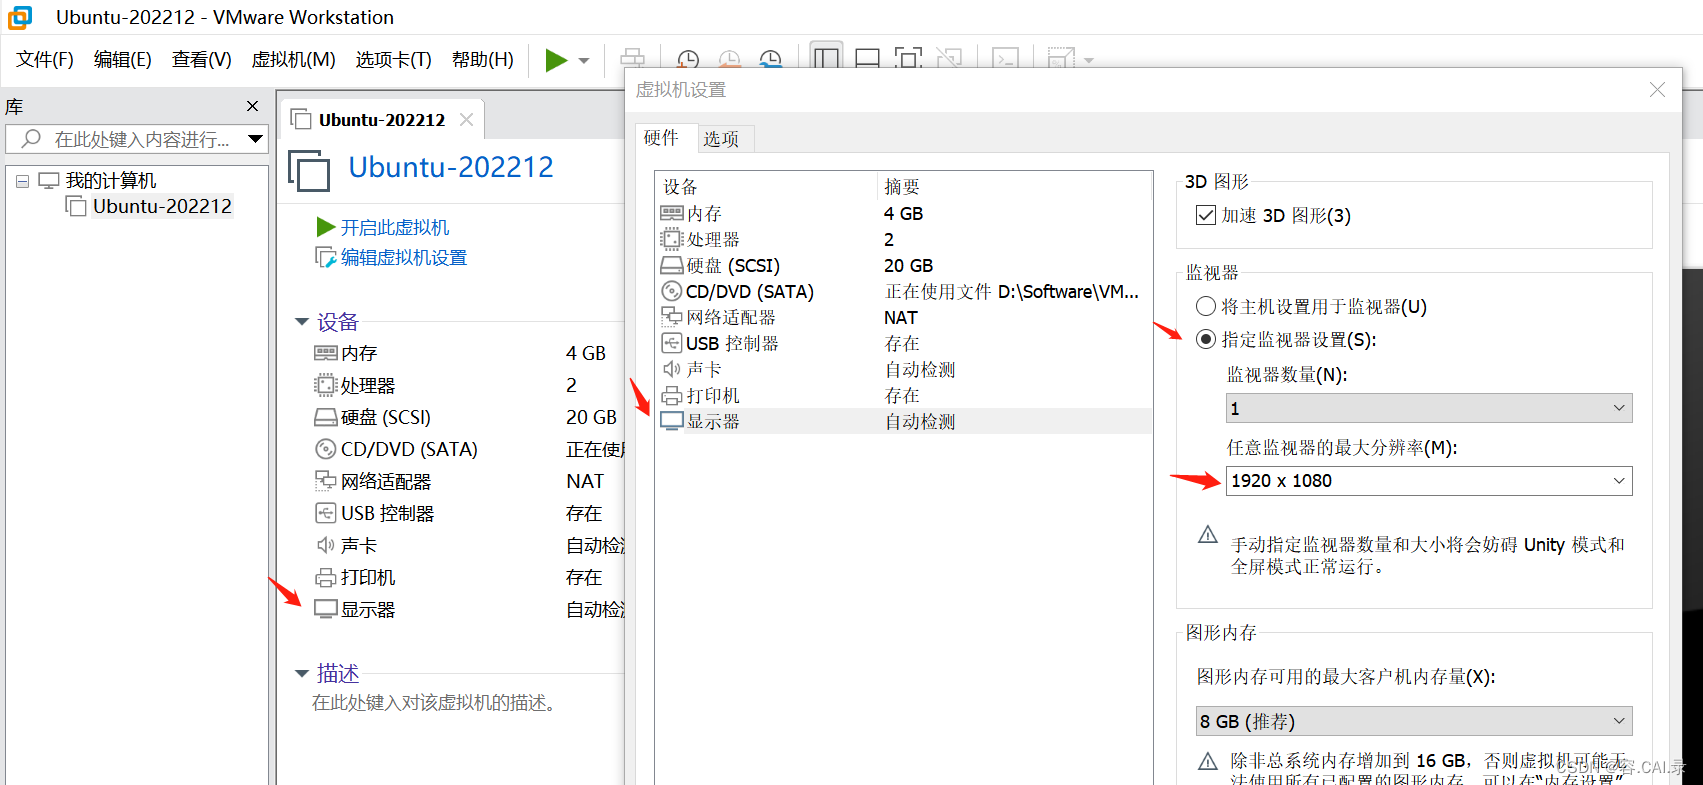Viewport: 1703px width, 785px height.
Task: Click the magnifier icon in library search
Action: pos(31,139)
